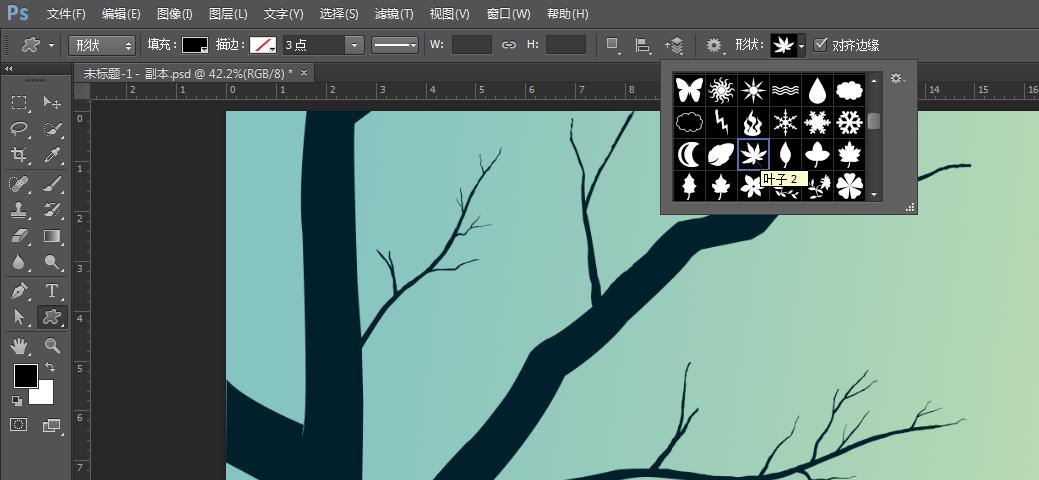Open the 文件(F) menu

(x=66, y=14)
